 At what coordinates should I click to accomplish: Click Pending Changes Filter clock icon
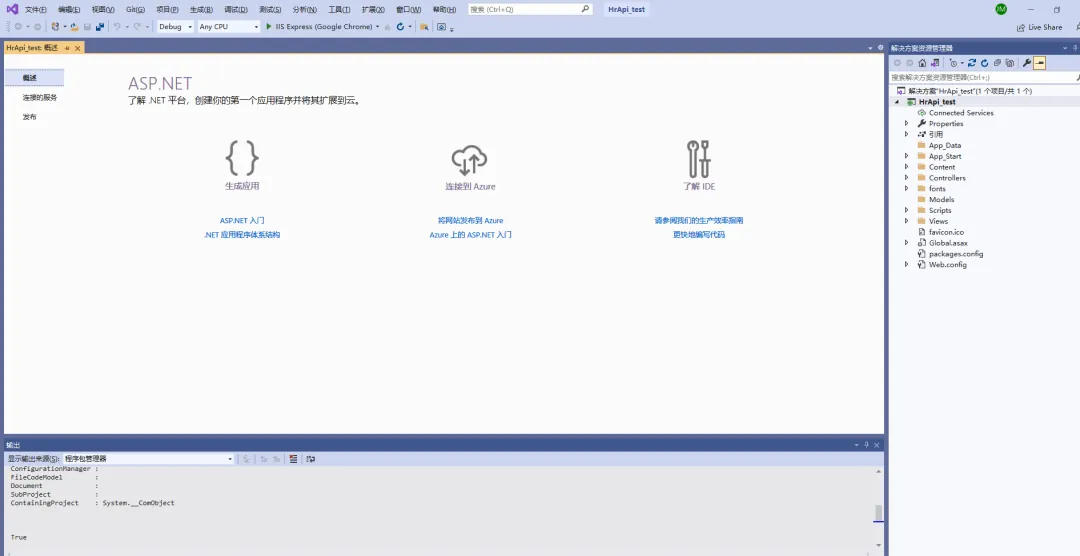click(953, 63)
